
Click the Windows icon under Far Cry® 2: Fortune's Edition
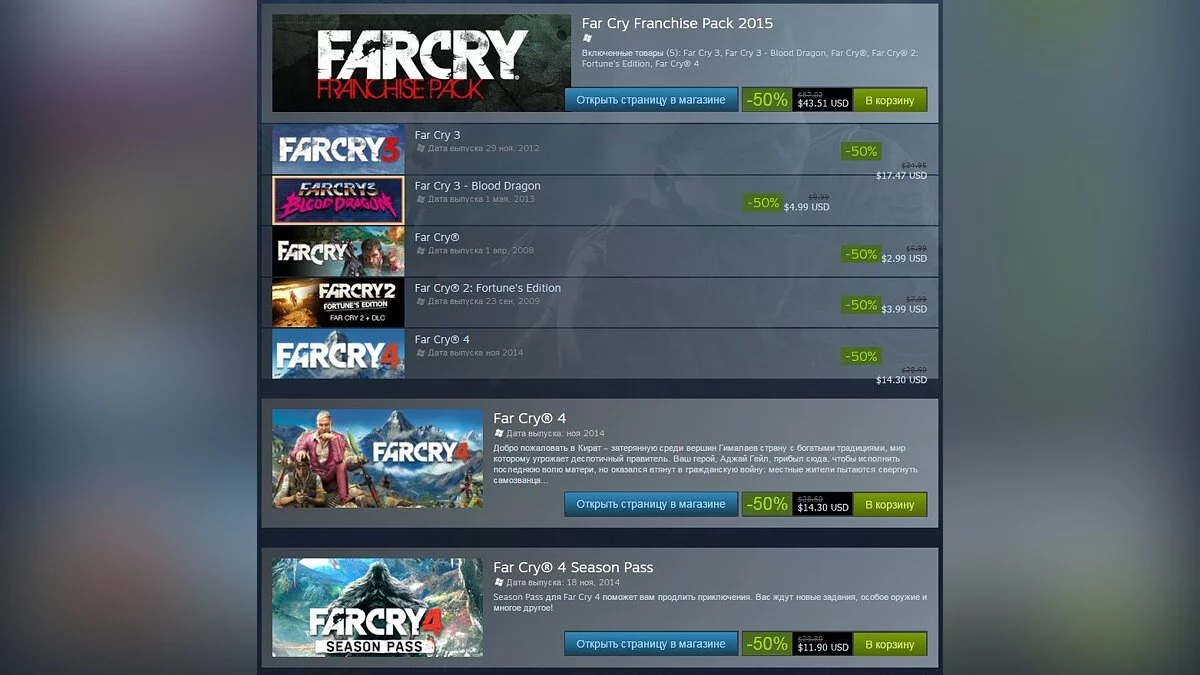coord(420,301)
